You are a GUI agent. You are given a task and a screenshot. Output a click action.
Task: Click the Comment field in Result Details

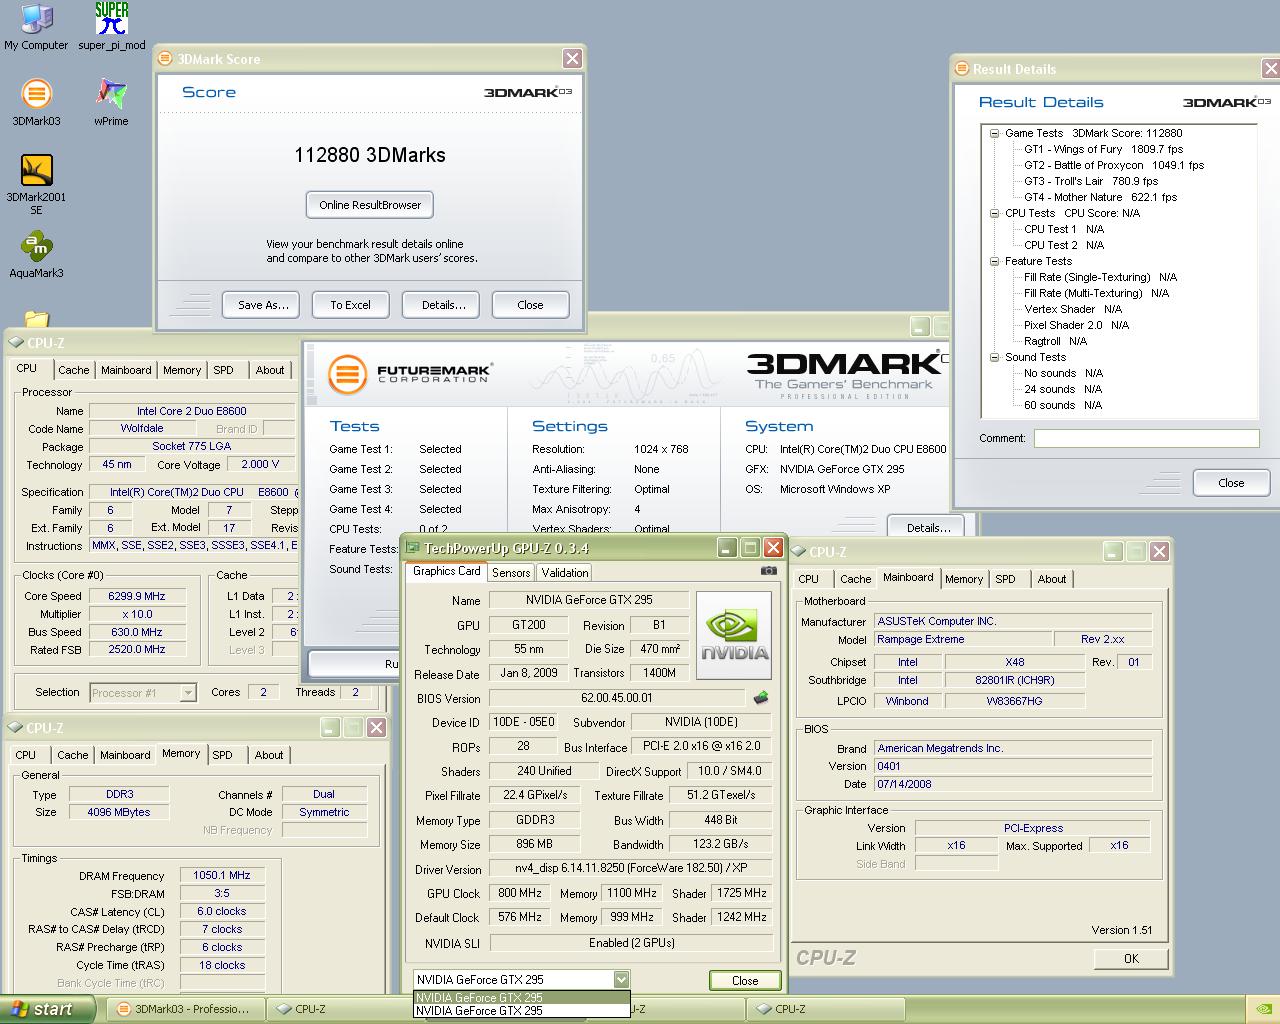pos(1146,438)
